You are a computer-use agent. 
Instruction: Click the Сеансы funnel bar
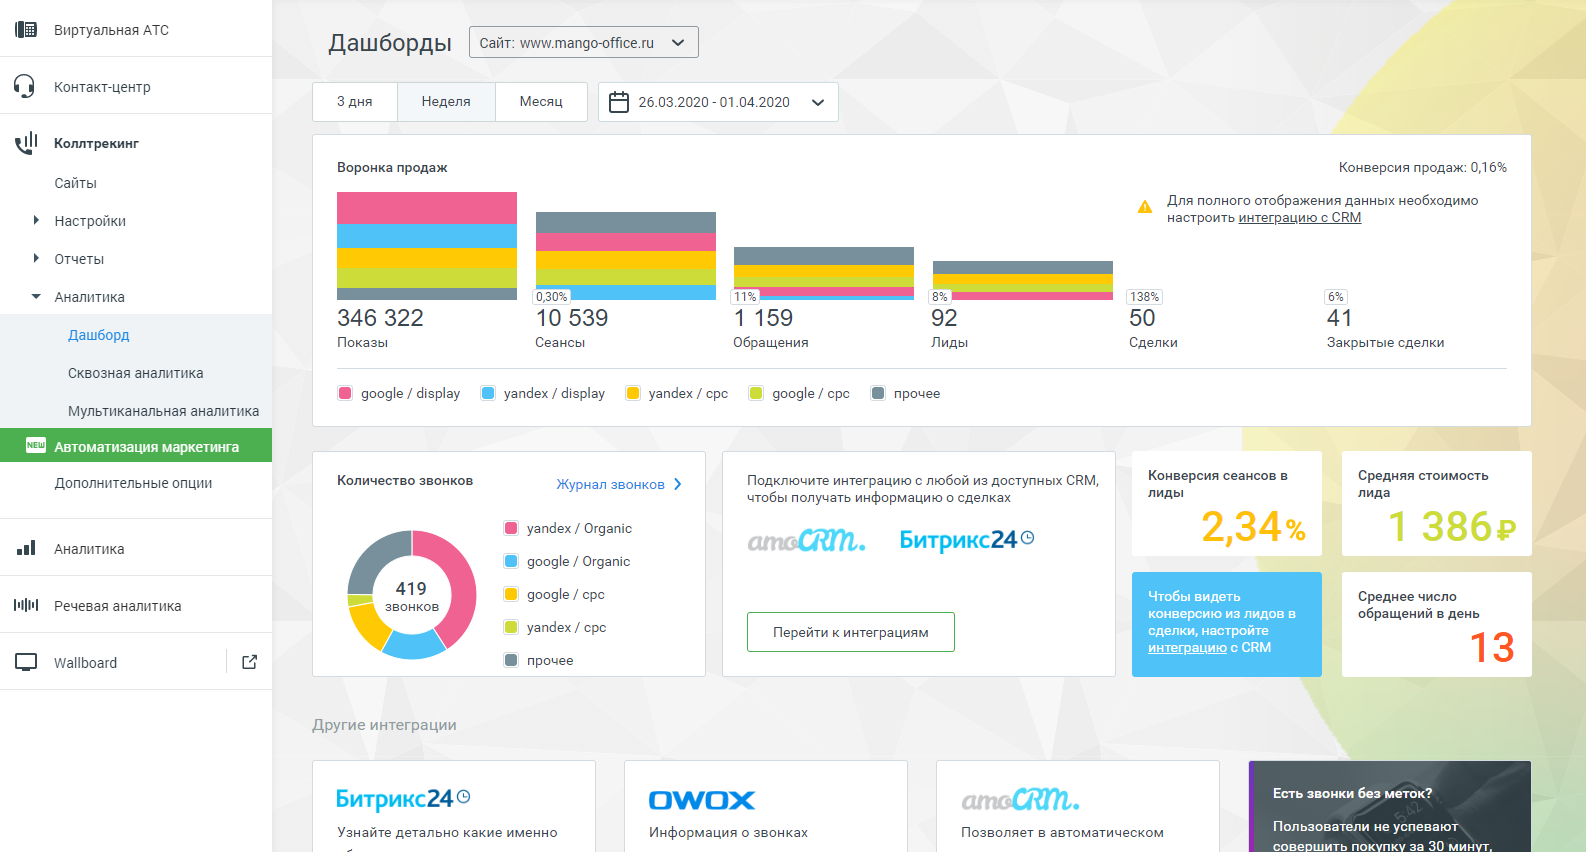pyautogui.click(x=626, y=256)
